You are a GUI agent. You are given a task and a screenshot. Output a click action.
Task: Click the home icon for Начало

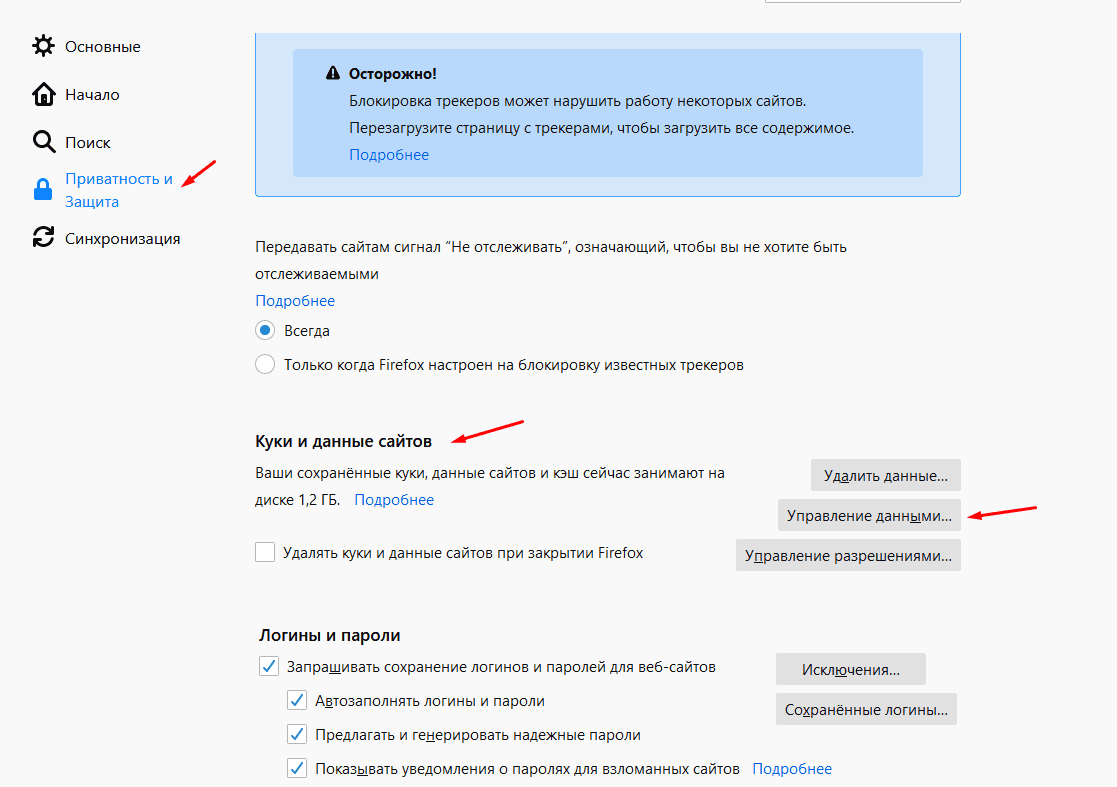click(43, 94)
